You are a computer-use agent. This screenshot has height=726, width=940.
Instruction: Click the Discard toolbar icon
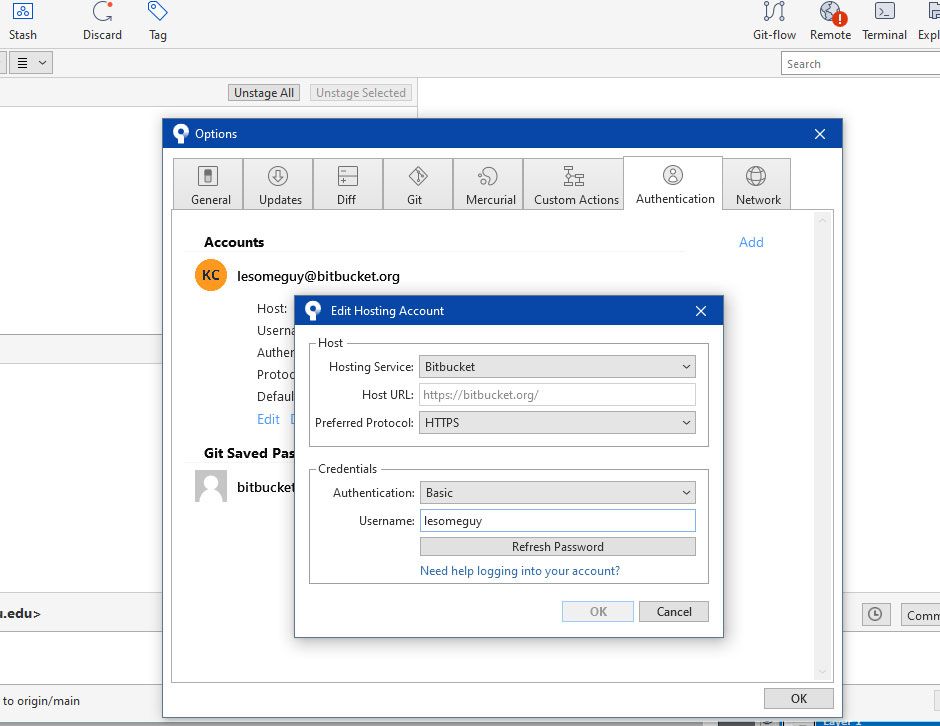[103, 21]
